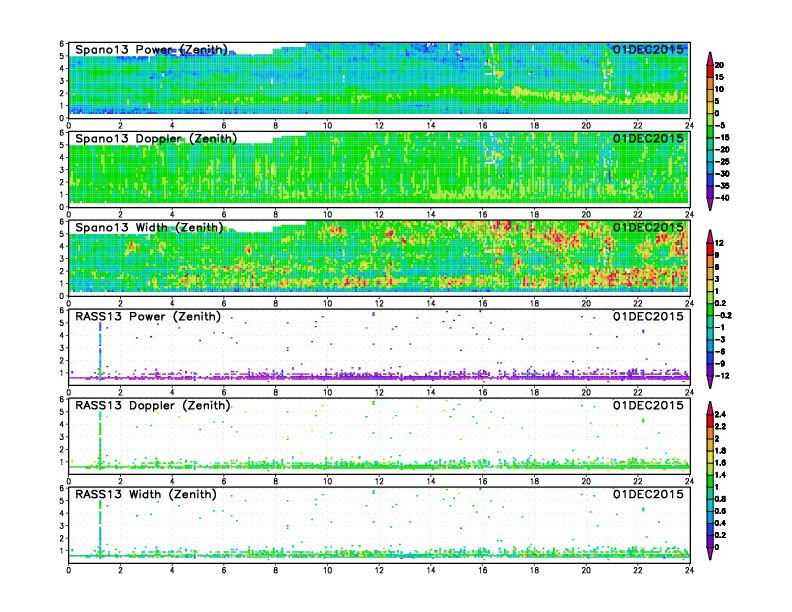Click the green swatch between 0.2 and -0.2 on colorbar

(x=710, y=310)
